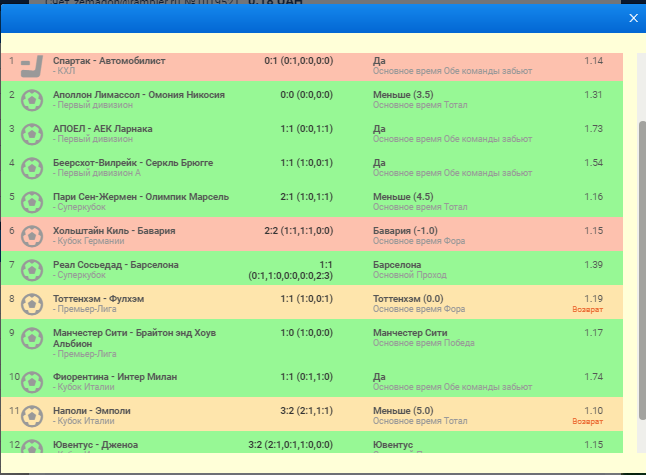Click the soccer ball icon for Хольштайн Киль row
This screenshot has height=475, width=646.
coord(32,236)
